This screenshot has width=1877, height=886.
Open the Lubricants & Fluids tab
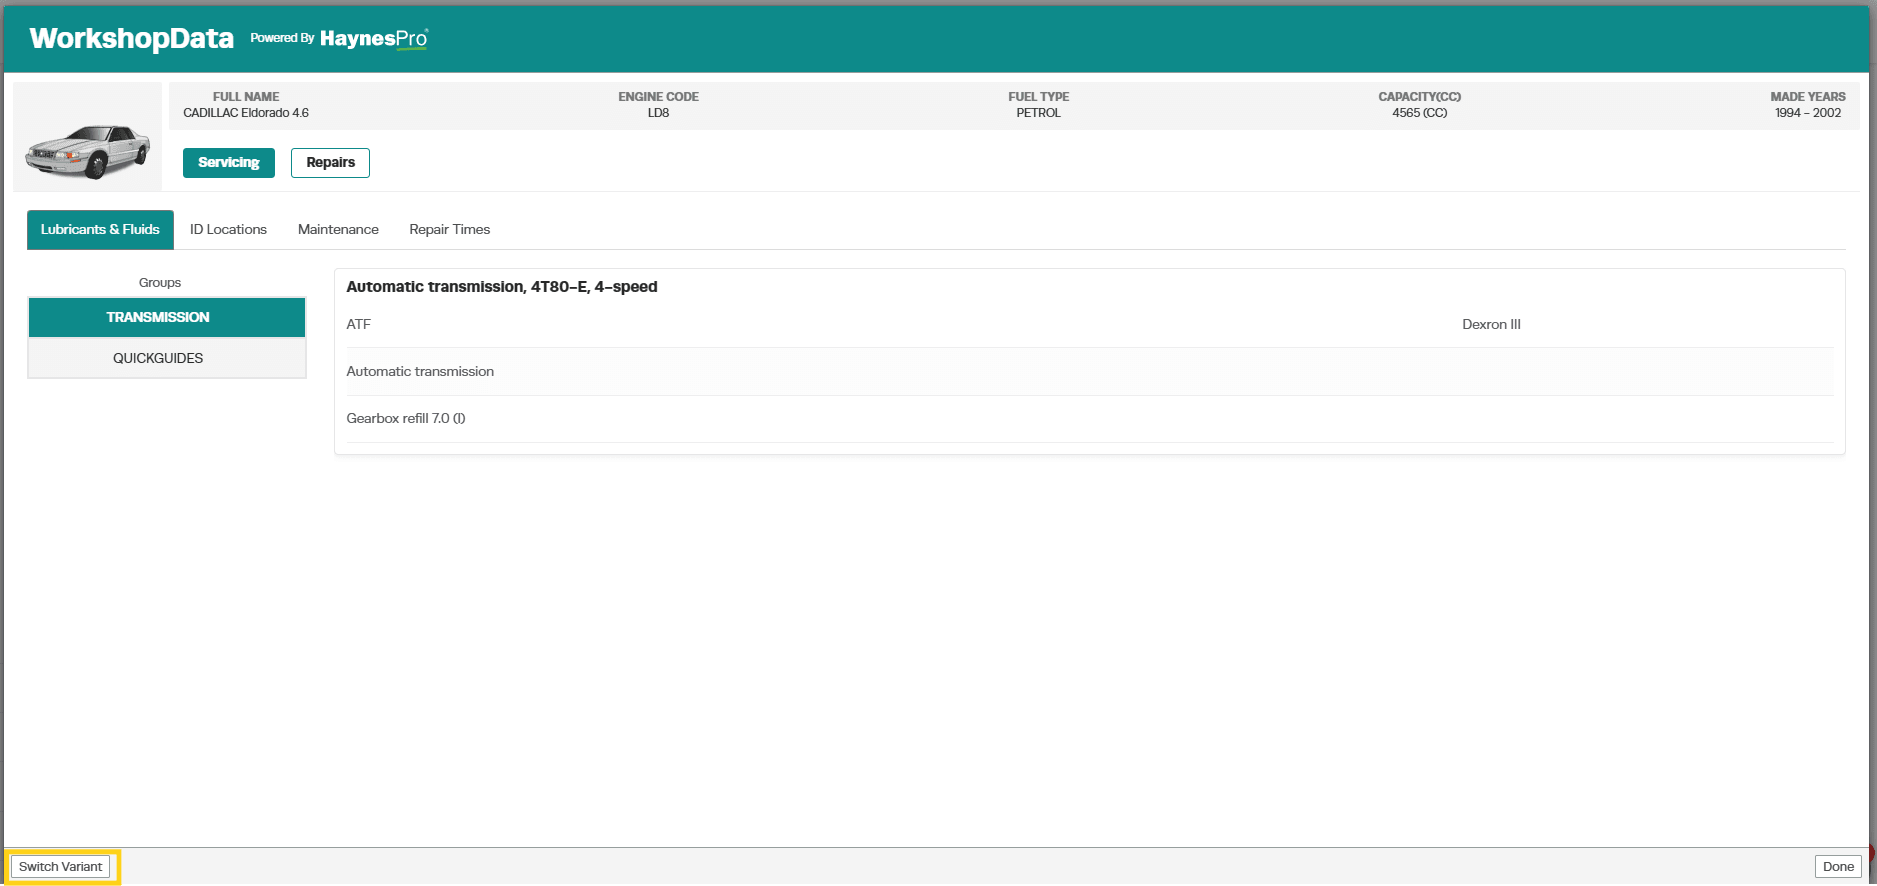[100, 230]
